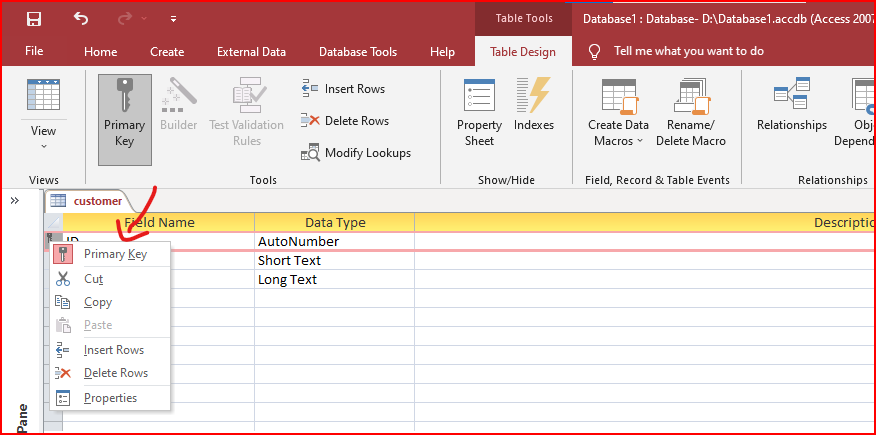Click the Builder wand icon
This screenshot has width=876, height=435.
[179, 94]
